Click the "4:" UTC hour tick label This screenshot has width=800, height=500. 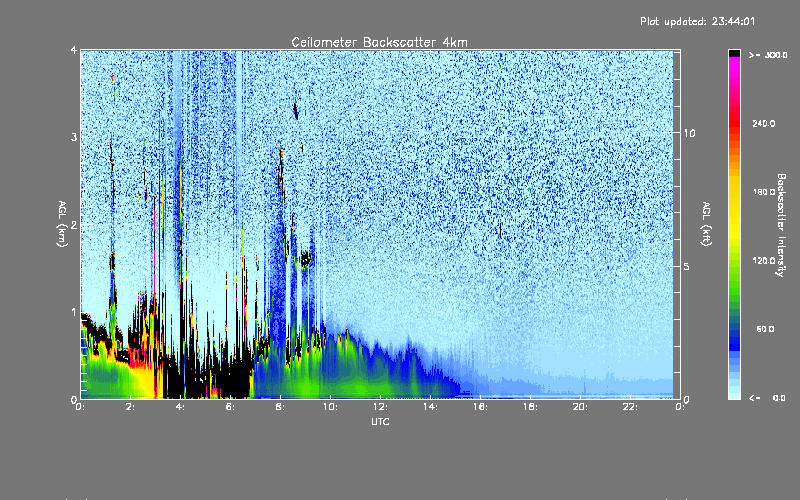pyautogui.click(x=180, y=407)
